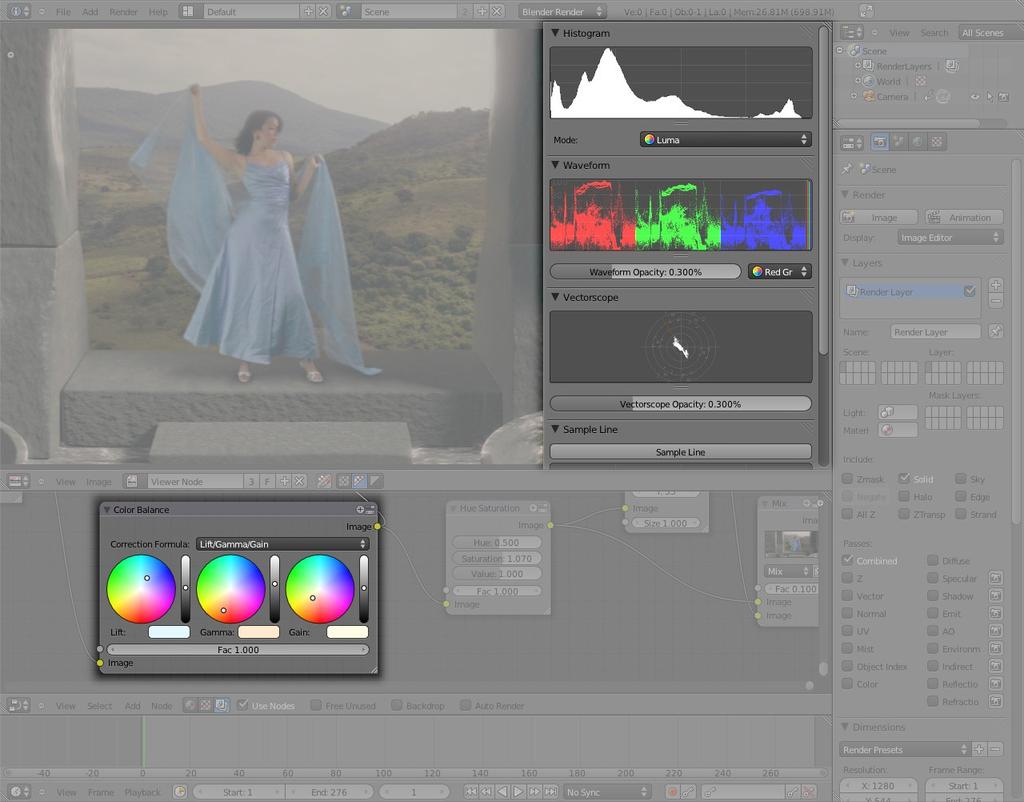Toggle the Diffuse pass checkbox
Screen dimensions: 1024x802
(x=933, y=560)
